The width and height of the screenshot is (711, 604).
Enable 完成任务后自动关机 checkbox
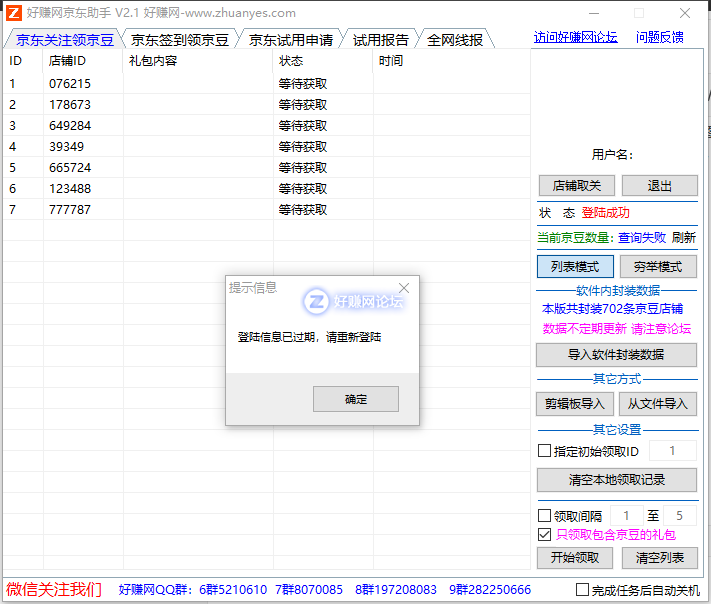[582, 589]
